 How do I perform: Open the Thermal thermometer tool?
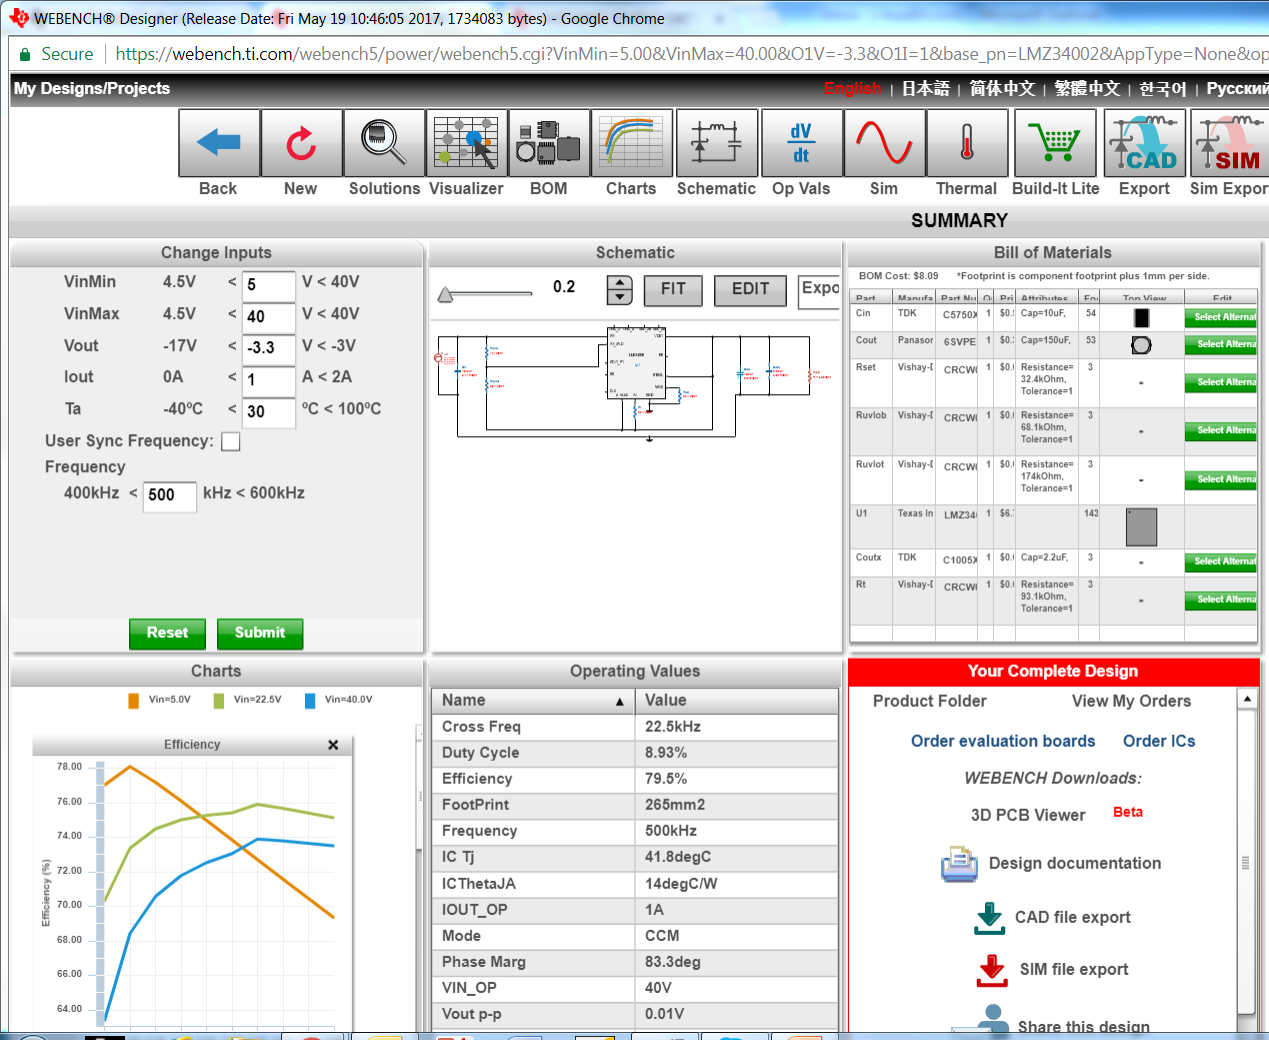point(967,143)
